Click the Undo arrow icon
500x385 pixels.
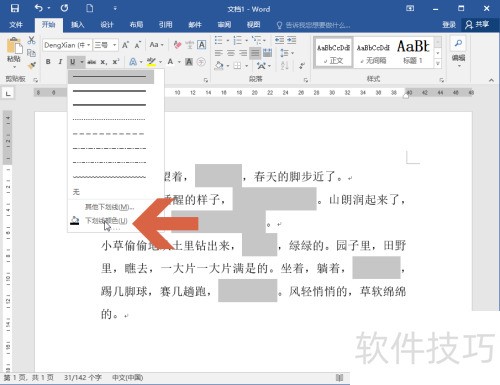tap(39, 8)
